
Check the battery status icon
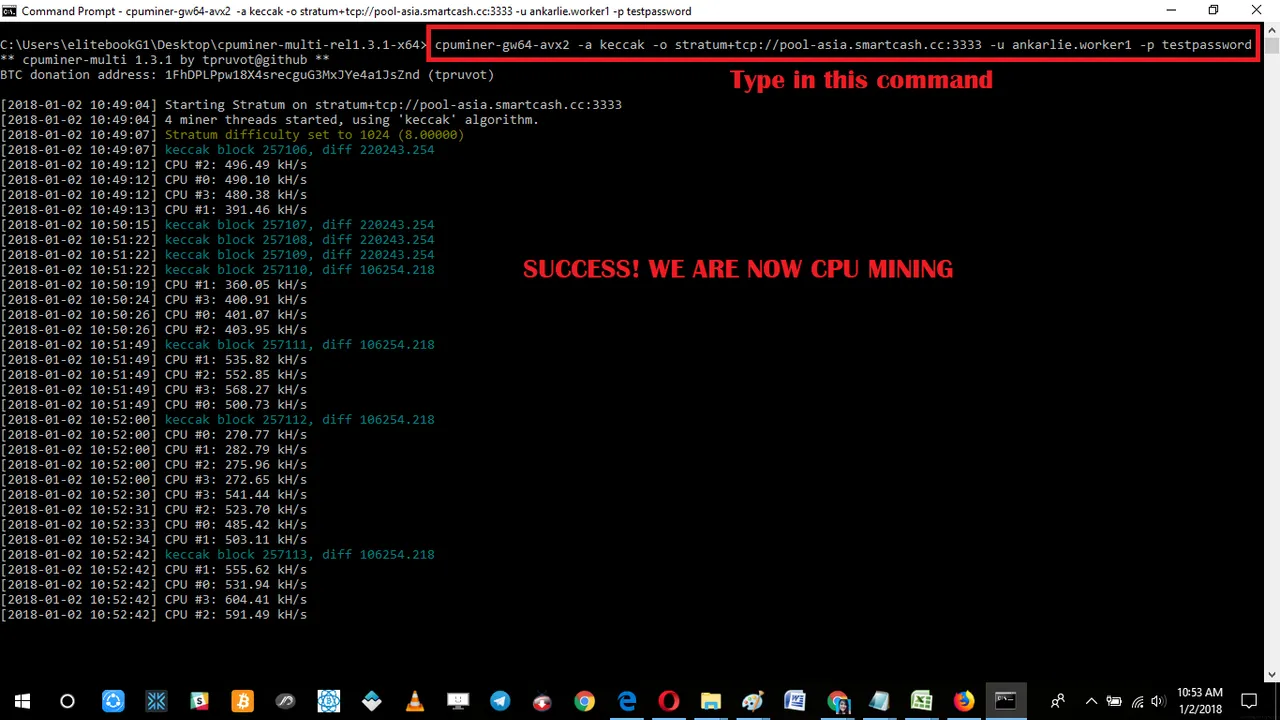[x=1113, y=701]
